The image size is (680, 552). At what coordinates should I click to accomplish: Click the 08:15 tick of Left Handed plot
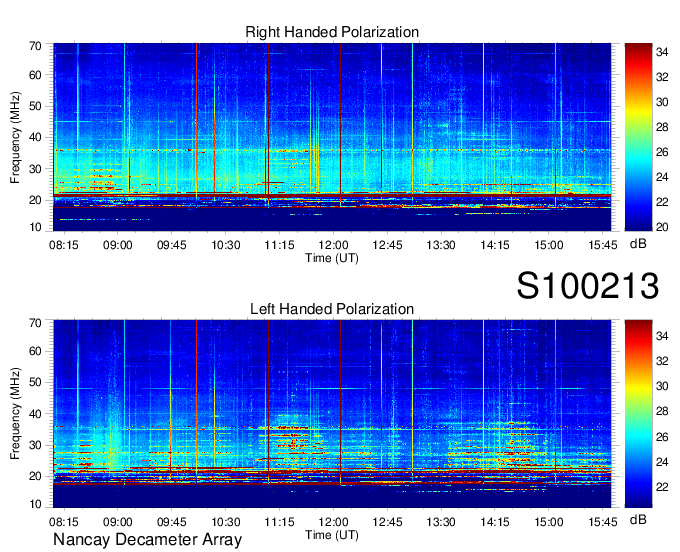pyautogui.click(x=64, y=522)
